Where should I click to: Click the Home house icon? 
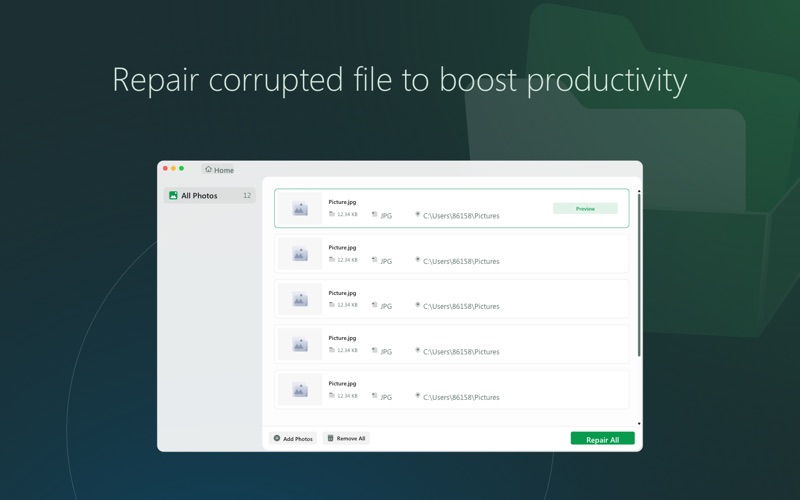208,169
